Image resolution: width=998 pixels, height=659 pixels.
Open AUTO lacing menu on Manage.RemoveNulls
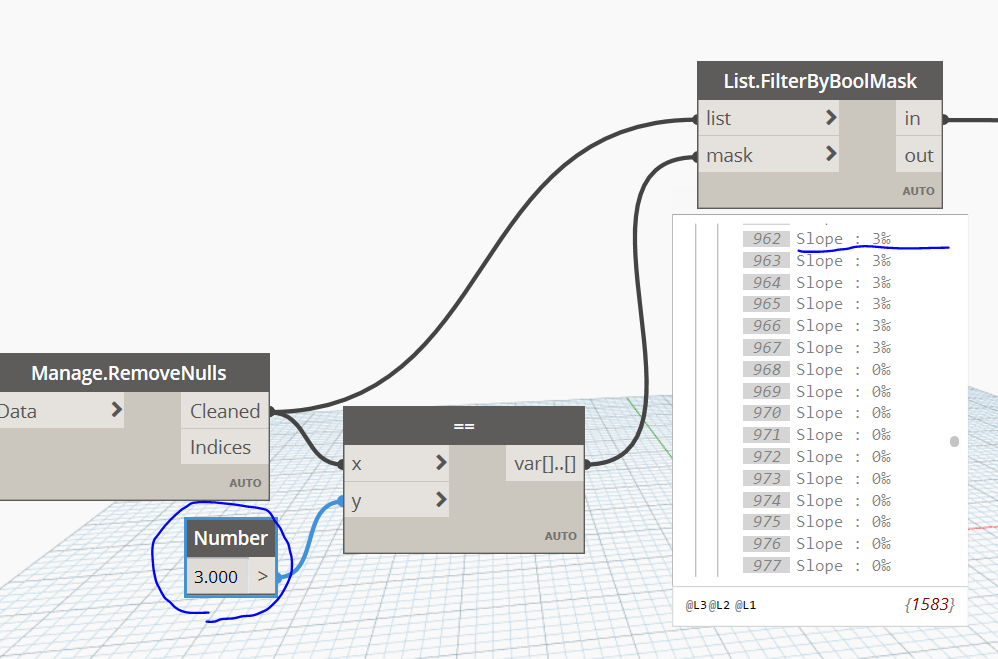(245, 483)
